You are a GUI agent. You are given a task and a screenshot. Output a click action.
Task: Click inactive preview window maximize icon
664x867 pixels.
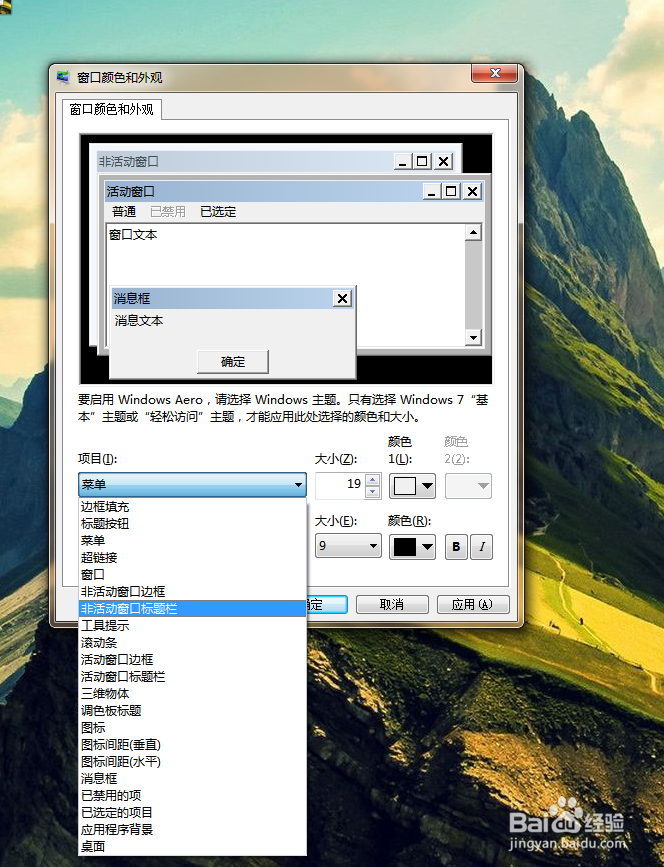pos(422,161)
